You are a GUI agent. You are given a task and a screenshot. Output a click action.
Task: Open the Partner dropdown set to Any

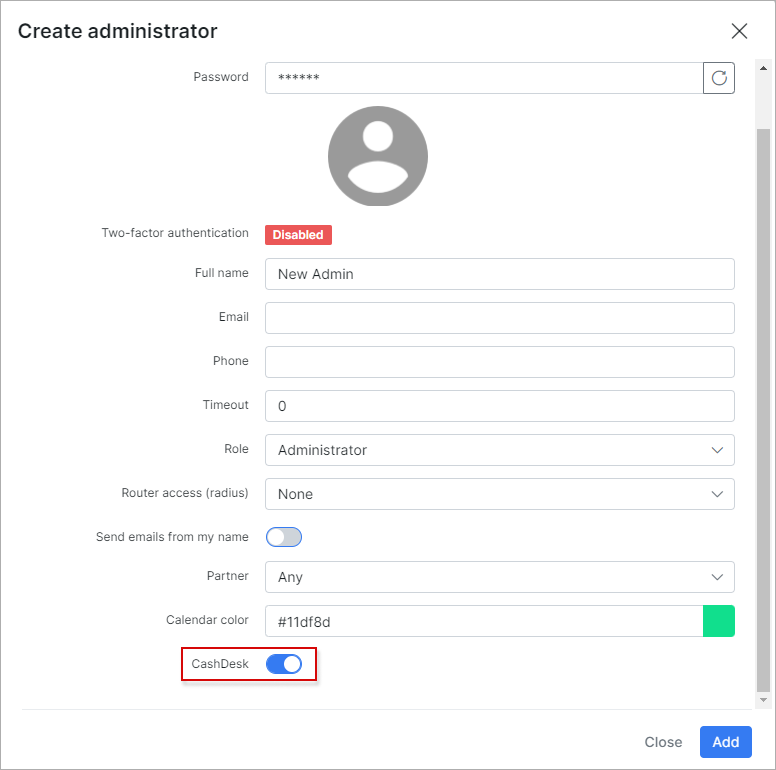pyautogui.click(x=500, y=577)
